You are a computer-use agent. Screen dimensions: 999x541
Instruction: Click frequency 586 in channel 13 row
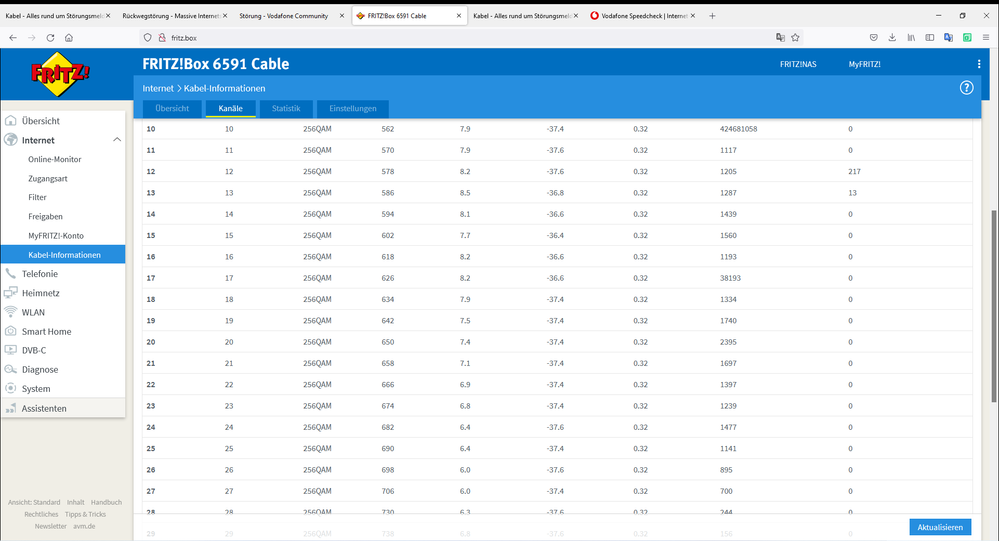tap(387, 192)
